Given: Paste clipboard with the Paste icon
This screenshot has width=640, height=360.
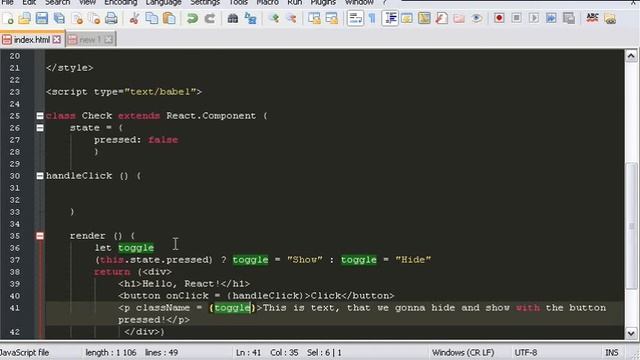Looking at the screenshot, I should coord(169,18).
